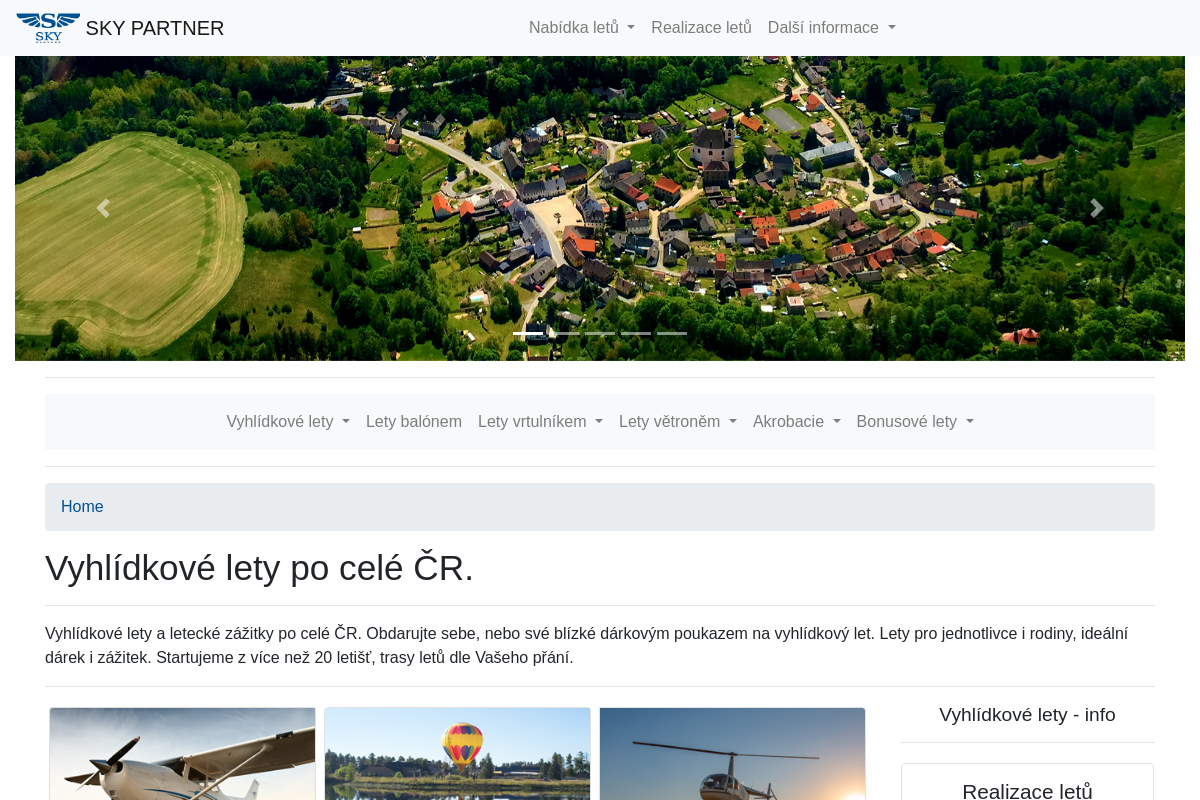Advance to next carousel slide

click(1097, 207)
